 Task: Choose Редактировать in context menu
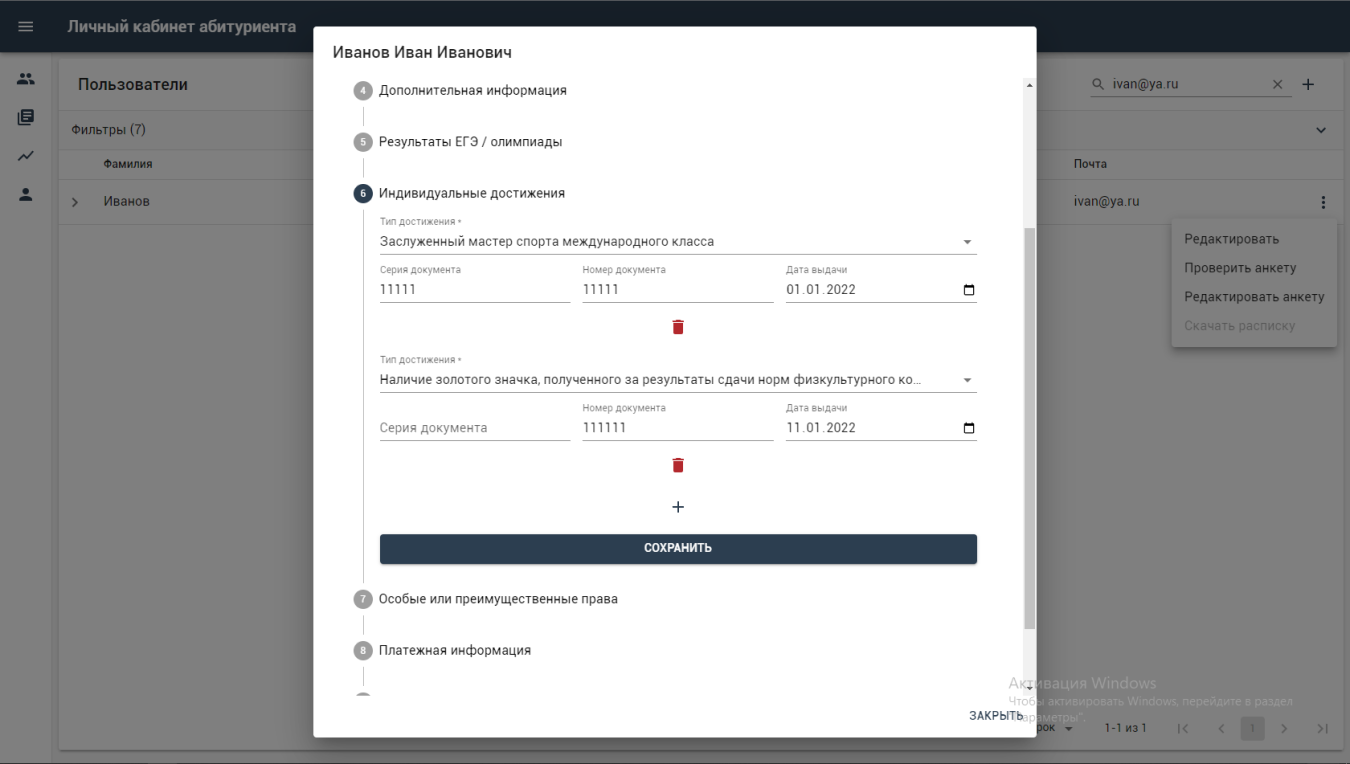click(1254, 239)
